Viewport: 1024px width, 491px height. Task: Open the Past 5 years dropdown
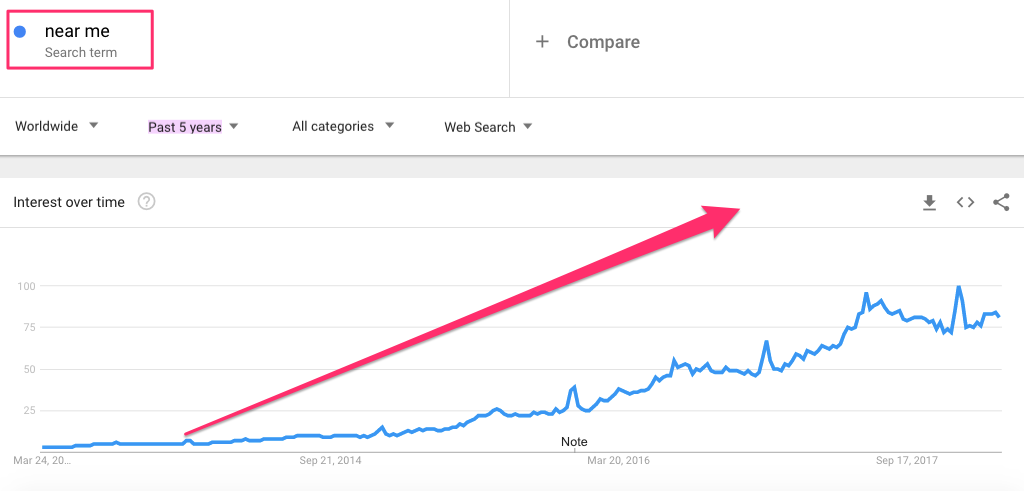[x=193, y=127]
